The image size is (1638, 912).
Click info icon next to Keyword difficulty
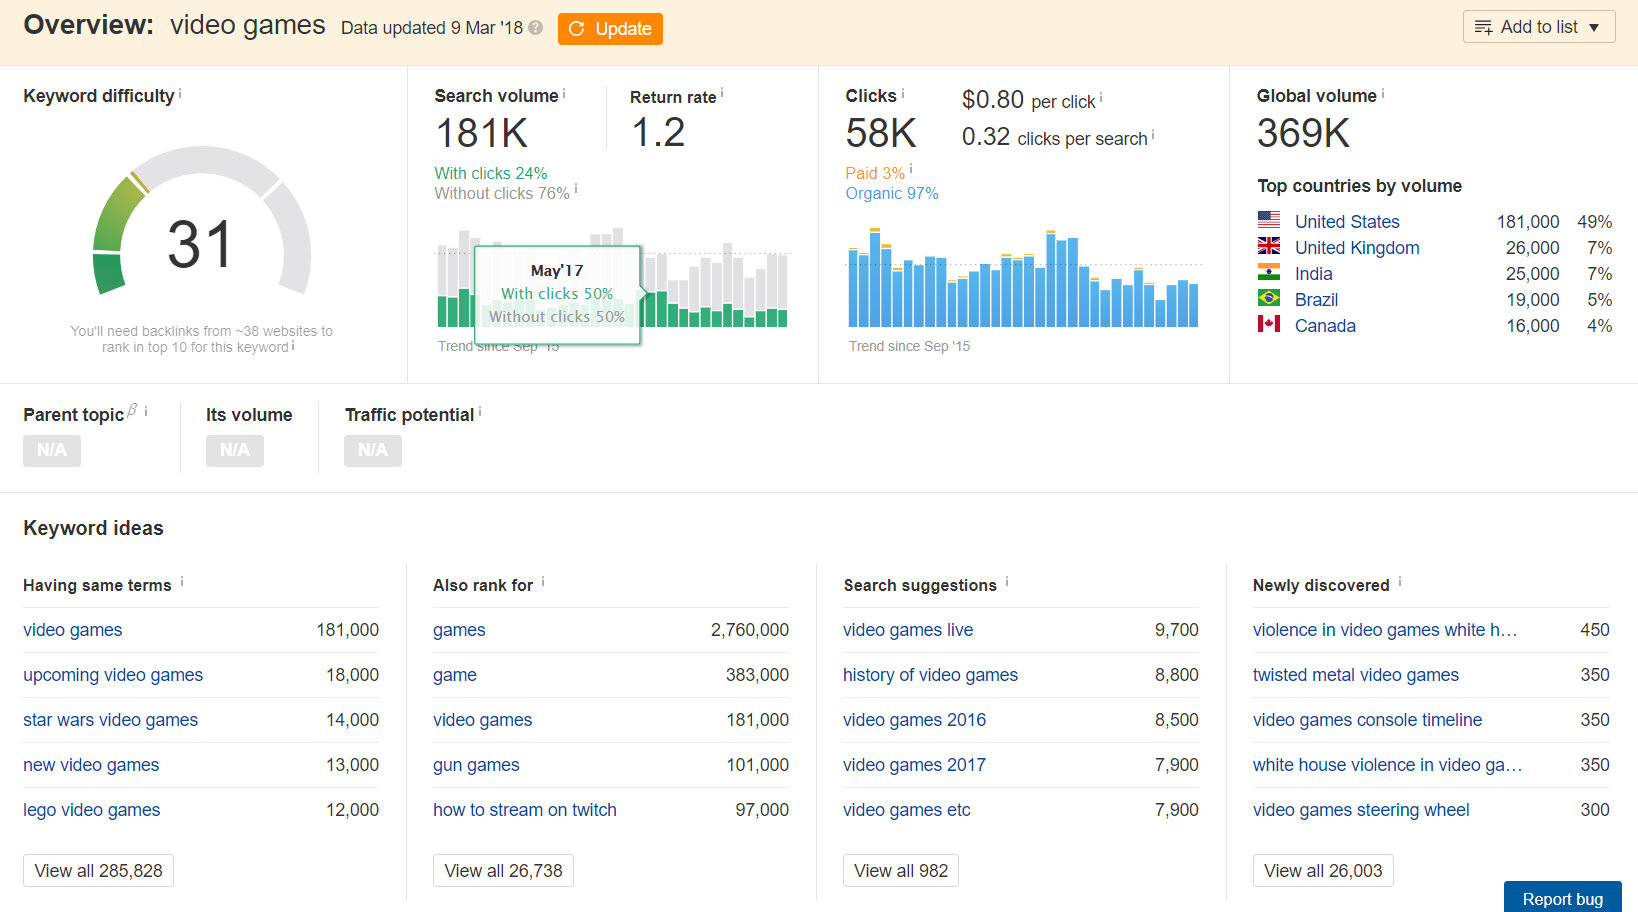[180, 94]
